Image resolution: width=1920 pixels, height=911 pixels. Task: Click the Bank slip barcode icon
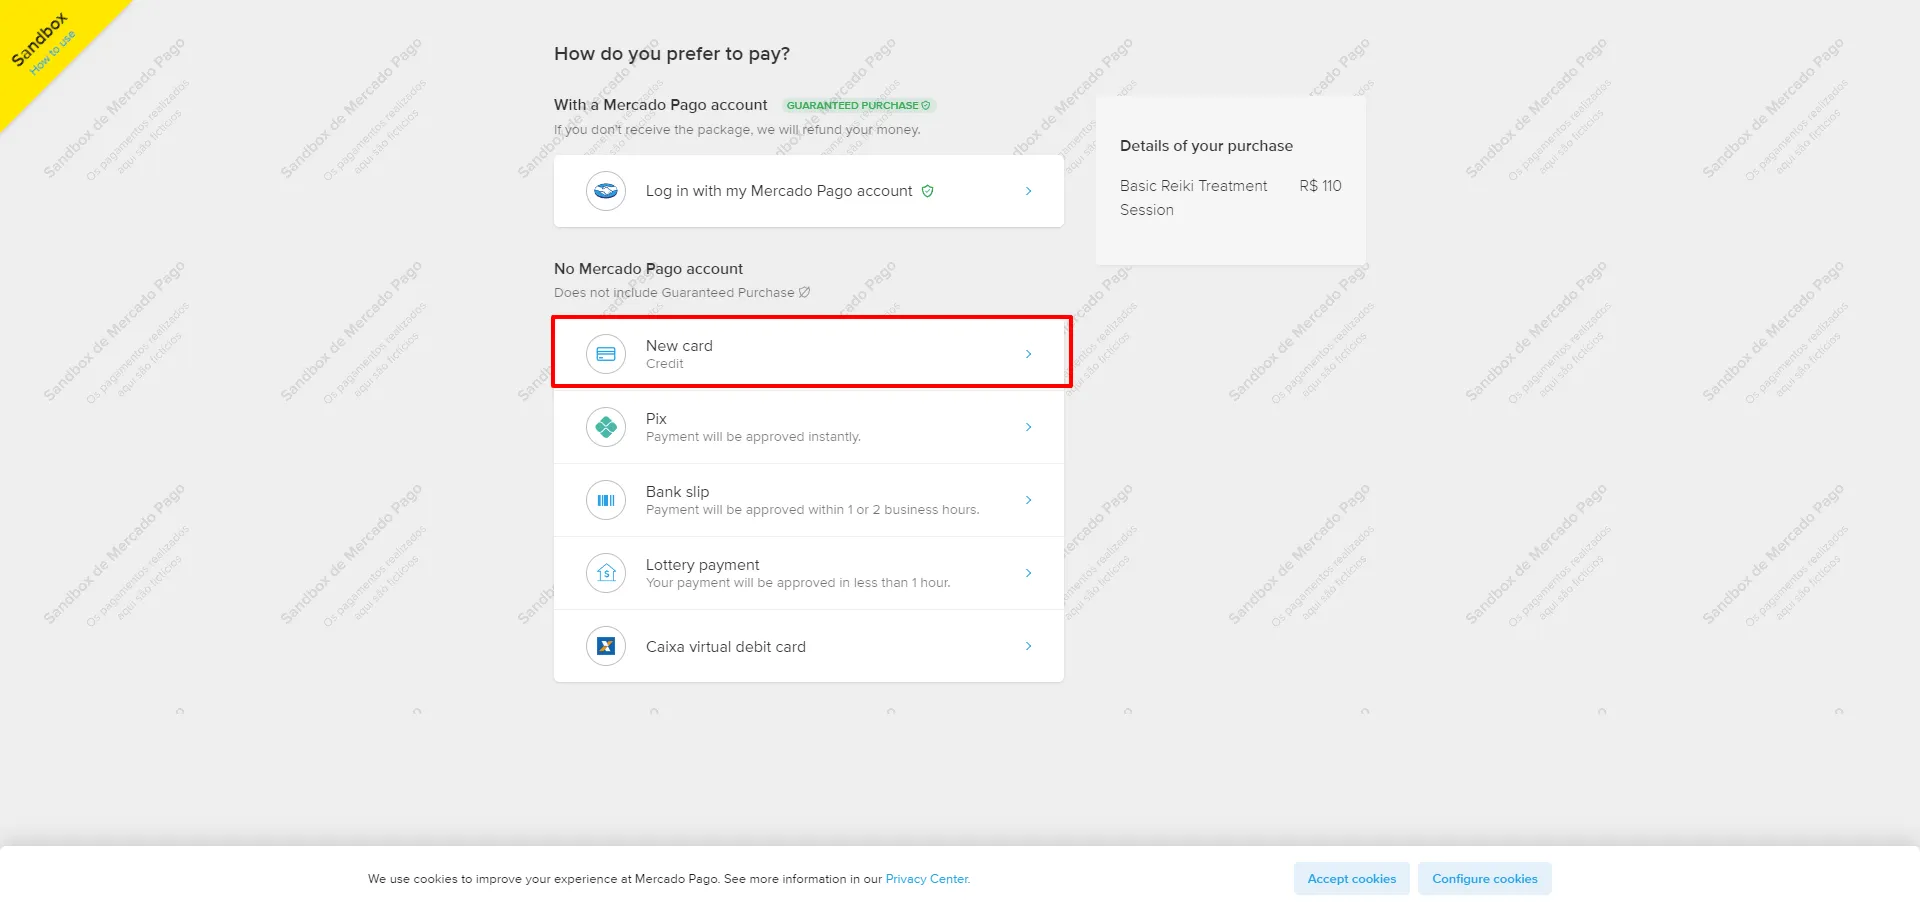606,500
